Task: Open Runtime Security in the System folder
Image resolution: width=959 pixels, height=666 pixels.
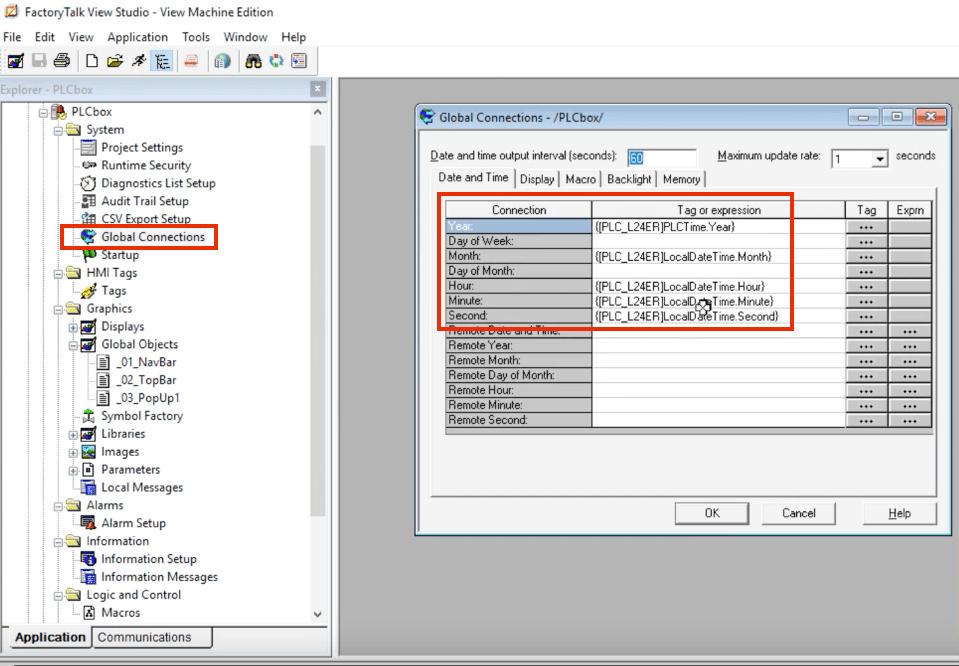Action: click(145, 165)
